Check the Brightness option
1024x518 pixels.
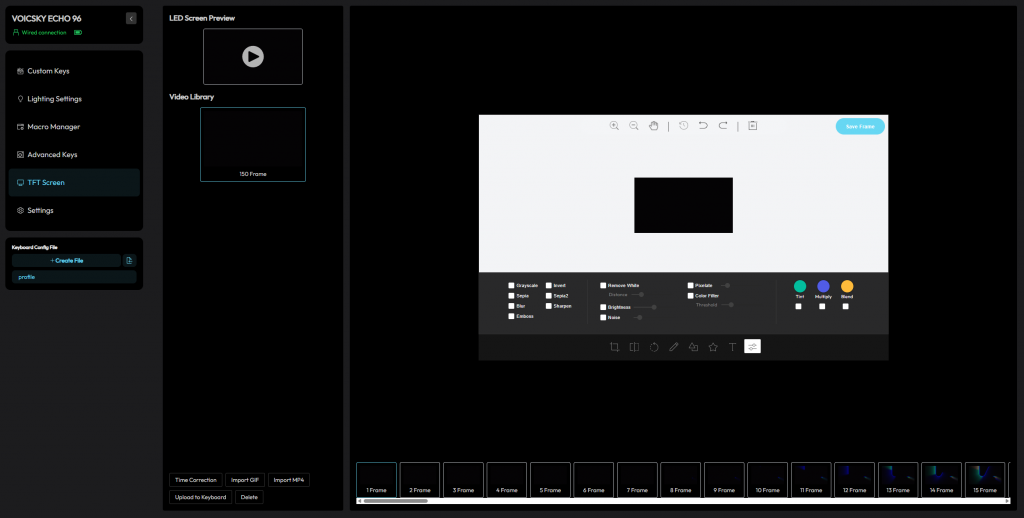point(603,307)
